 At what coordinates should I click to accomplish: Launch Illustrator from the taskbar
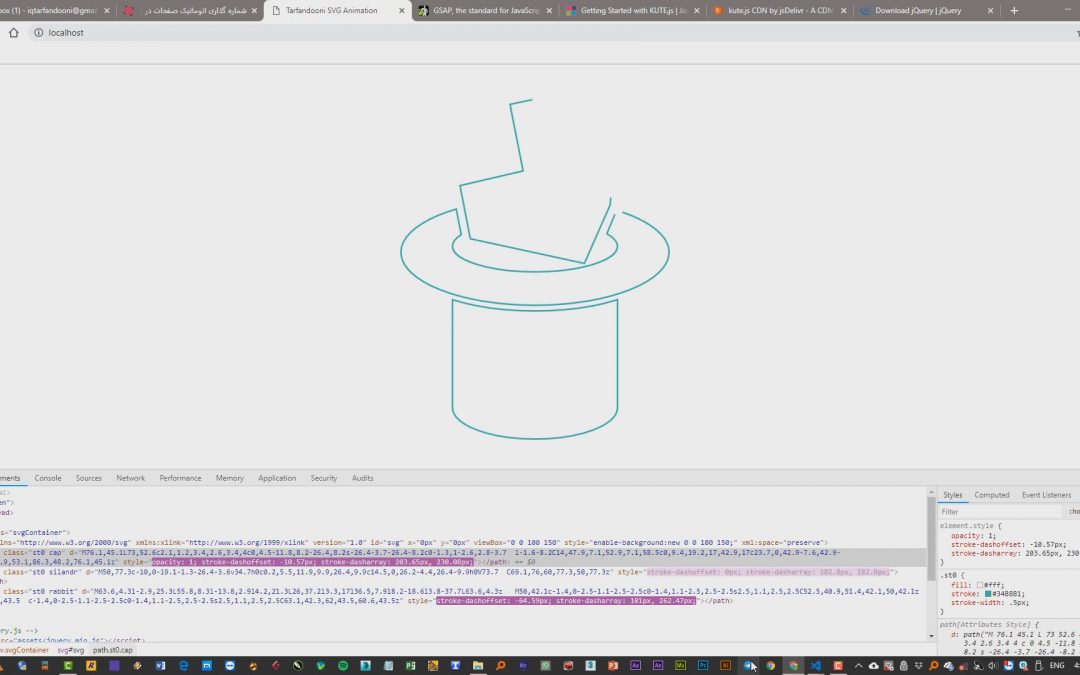tap(725, 665)
